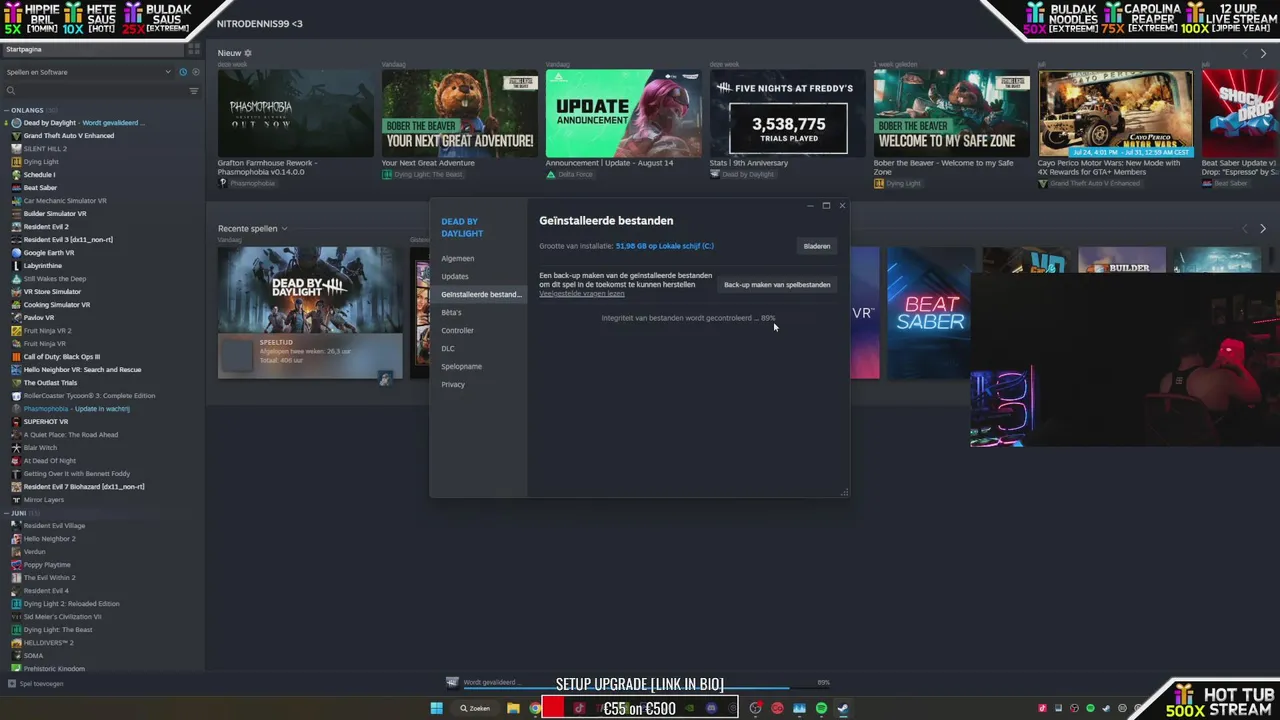Open downloads icon in bottom bar
Image resolution: width=1280 pixels, height=720 pixels.
click(453, 683)
